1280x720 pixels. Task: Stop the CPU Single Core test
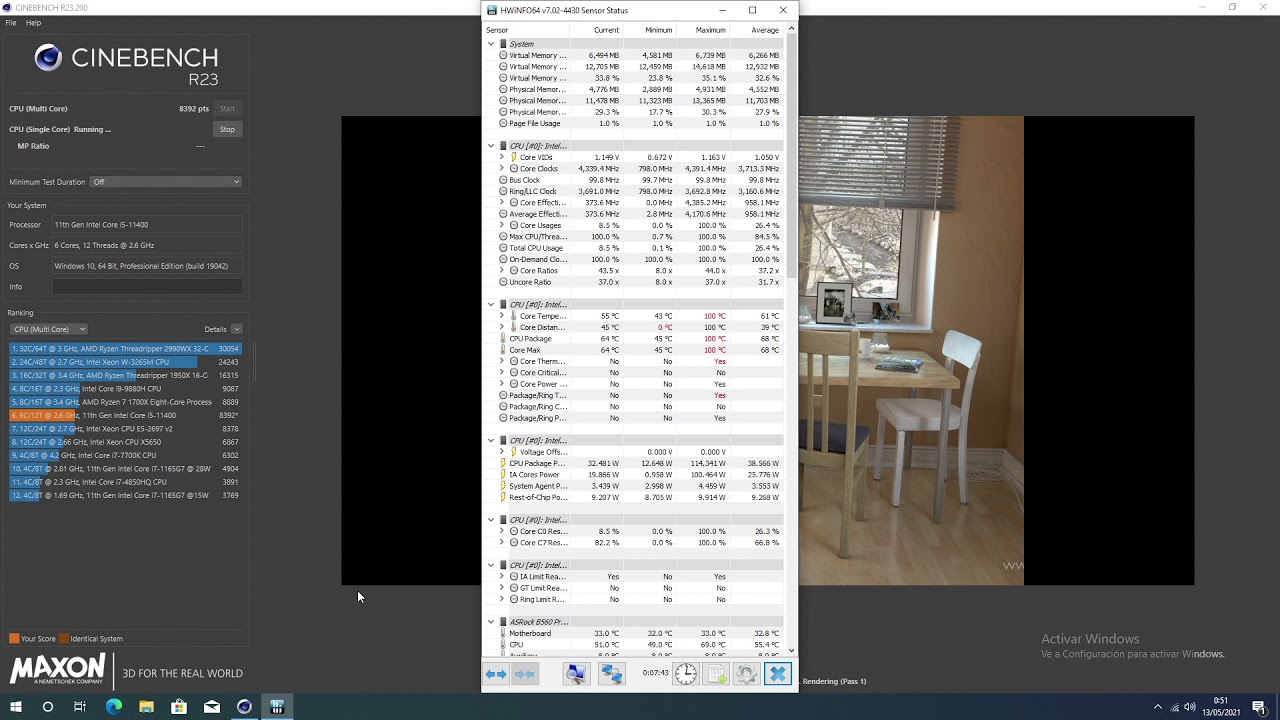point(227,129)
